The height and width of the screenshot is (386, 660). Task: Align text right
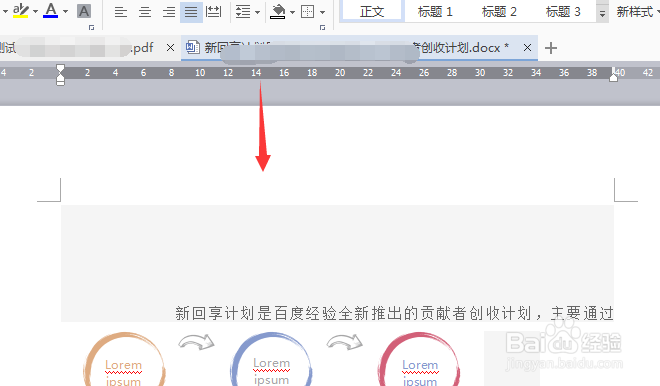(x=168, y=12)
